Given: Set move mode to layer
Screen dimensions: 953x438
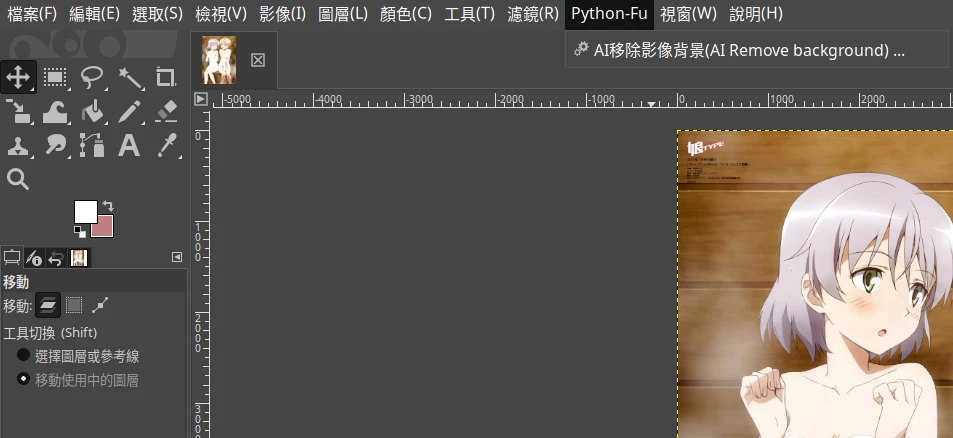Looking at the screenshot, I should tap(48, 306).
